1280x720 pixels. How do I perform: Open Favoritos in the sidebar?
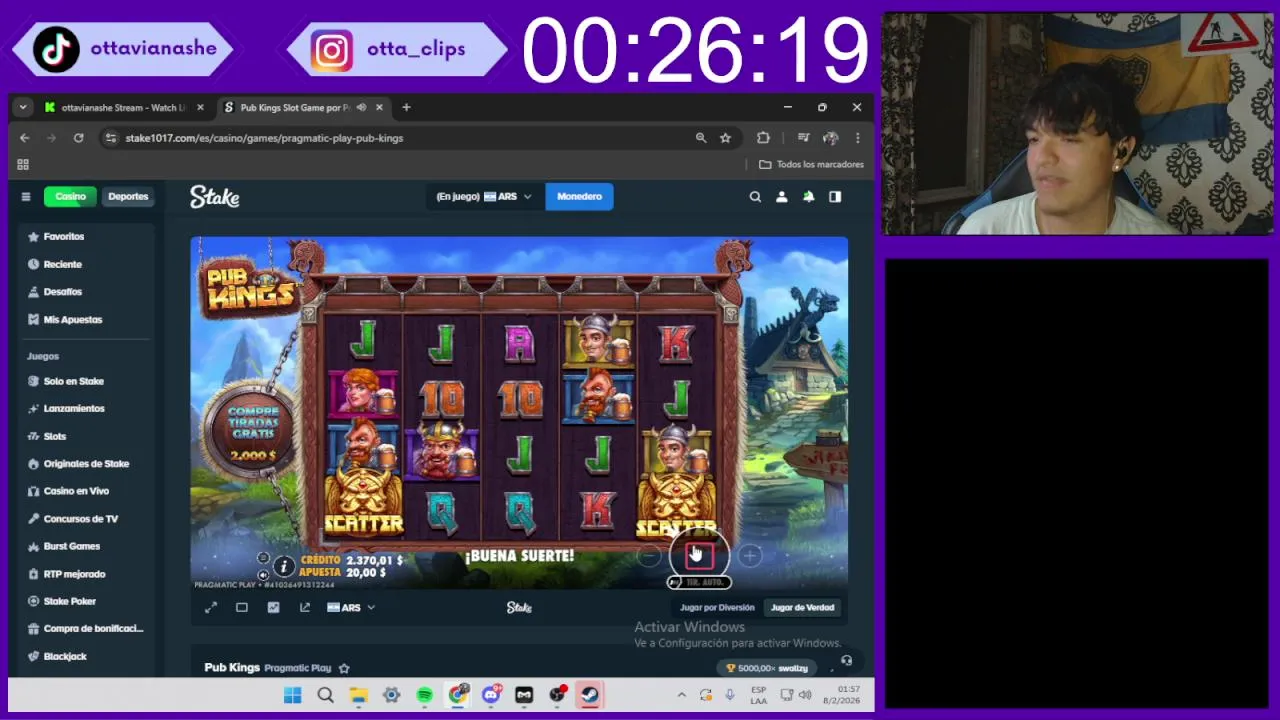click(86, 237)
